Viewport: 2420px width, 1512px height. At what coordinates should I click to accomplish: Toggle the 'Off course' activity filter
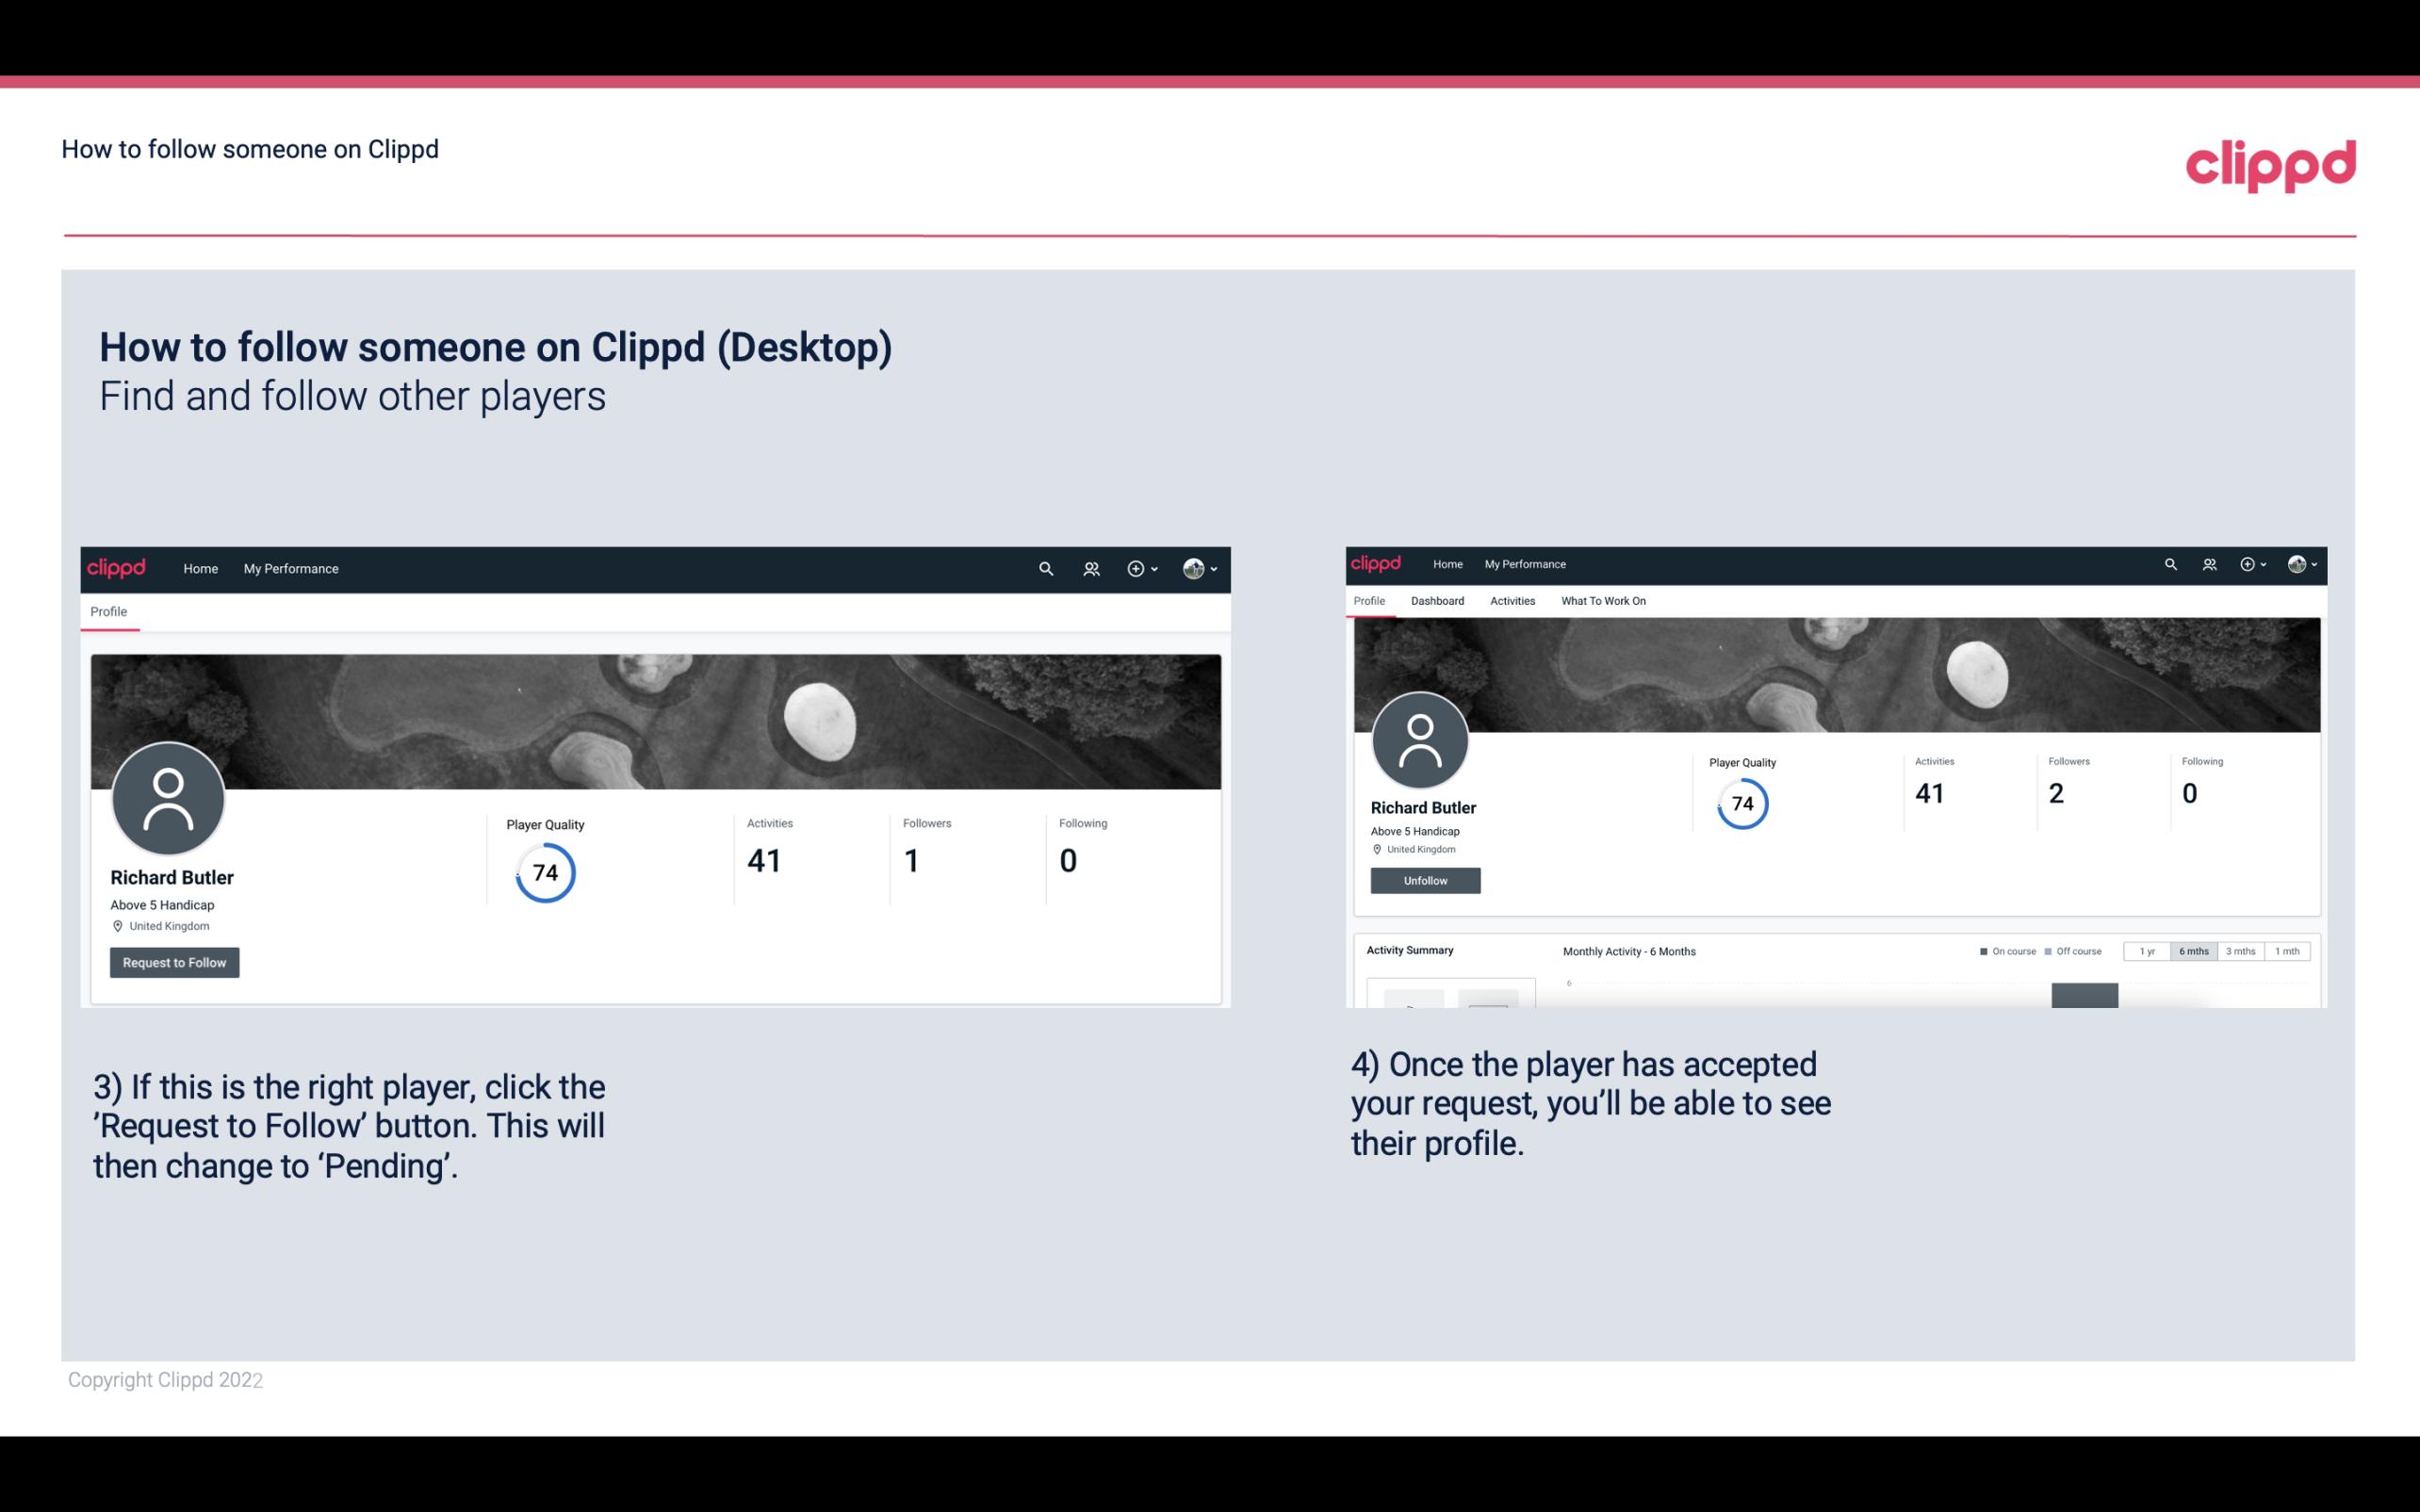pos(2075,951)
